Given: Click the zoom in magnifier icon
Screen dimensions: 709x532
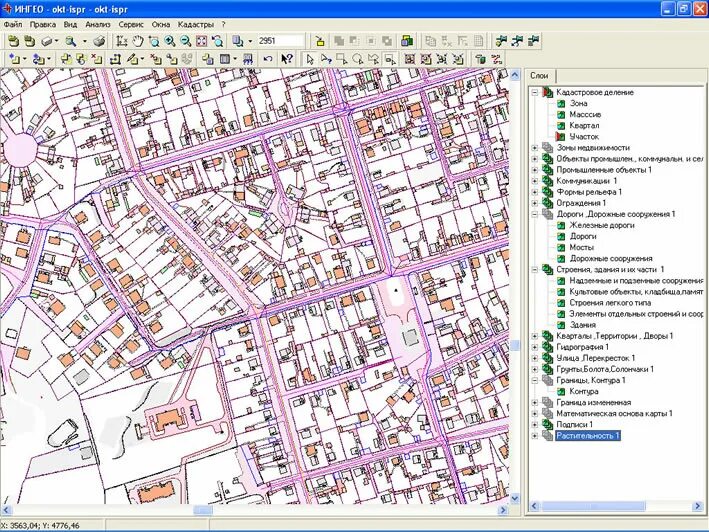Looking at the screenshot, I should coord(170,42).
